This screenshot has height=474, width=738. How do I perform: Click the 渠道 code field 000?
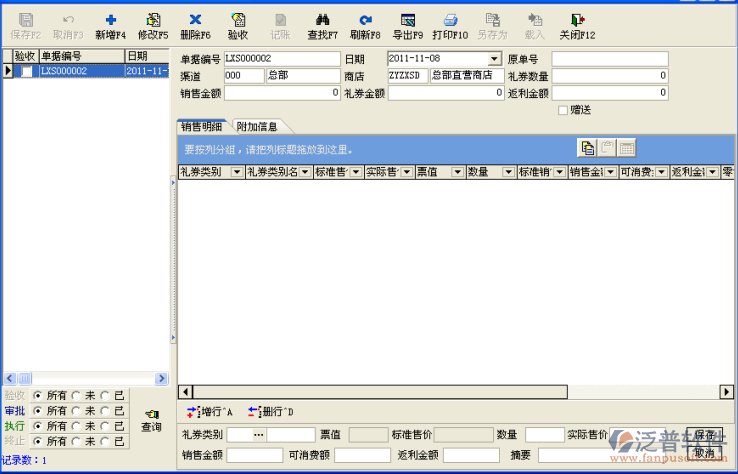[x=244, y=76]
